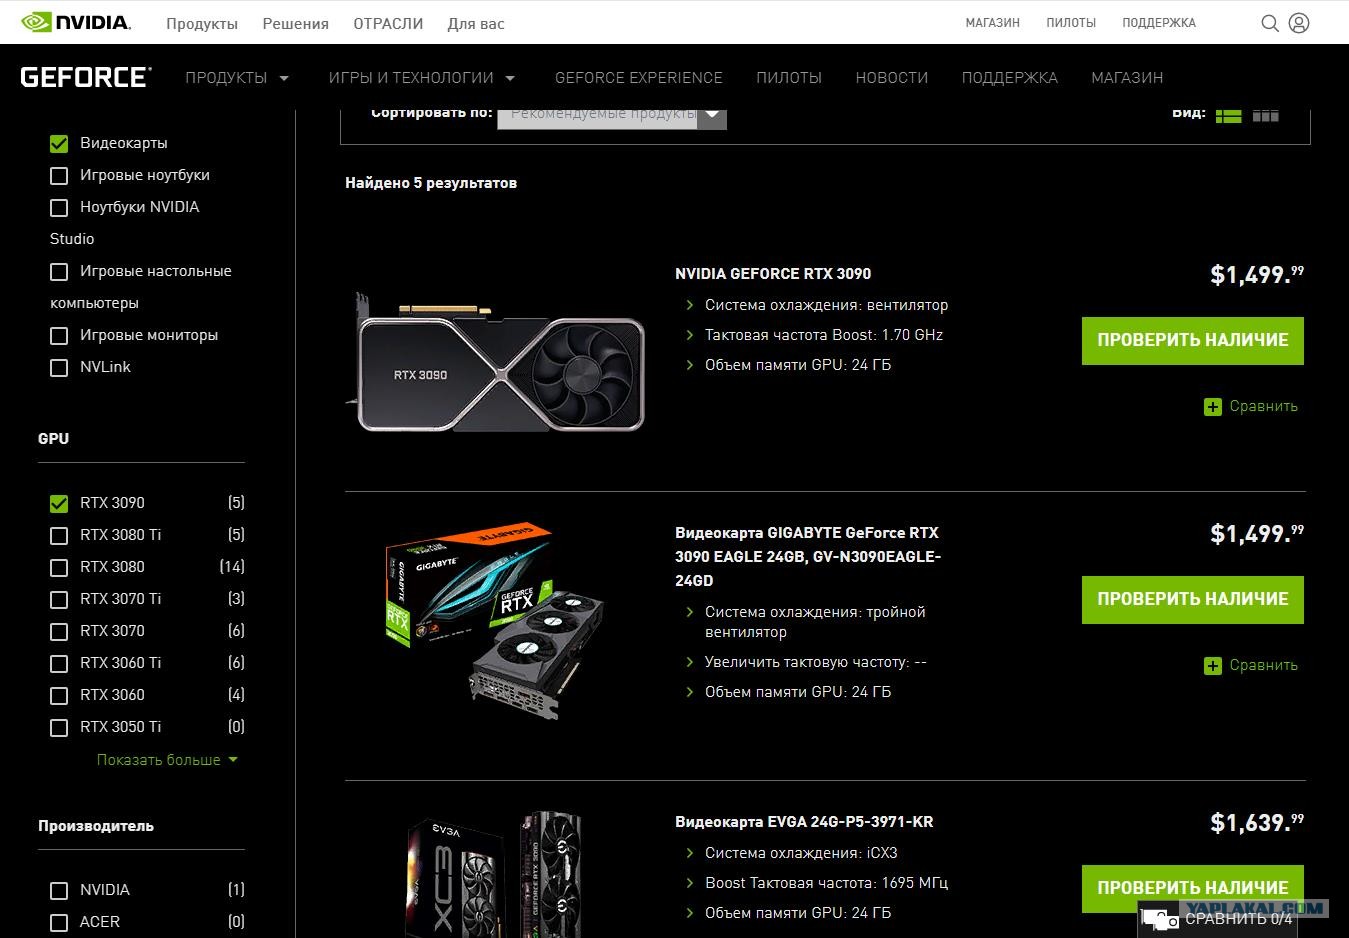Click compare plus icon for RTX 3090
The height and width of the screenshot is (938, 1349).
click(1213, 407)
